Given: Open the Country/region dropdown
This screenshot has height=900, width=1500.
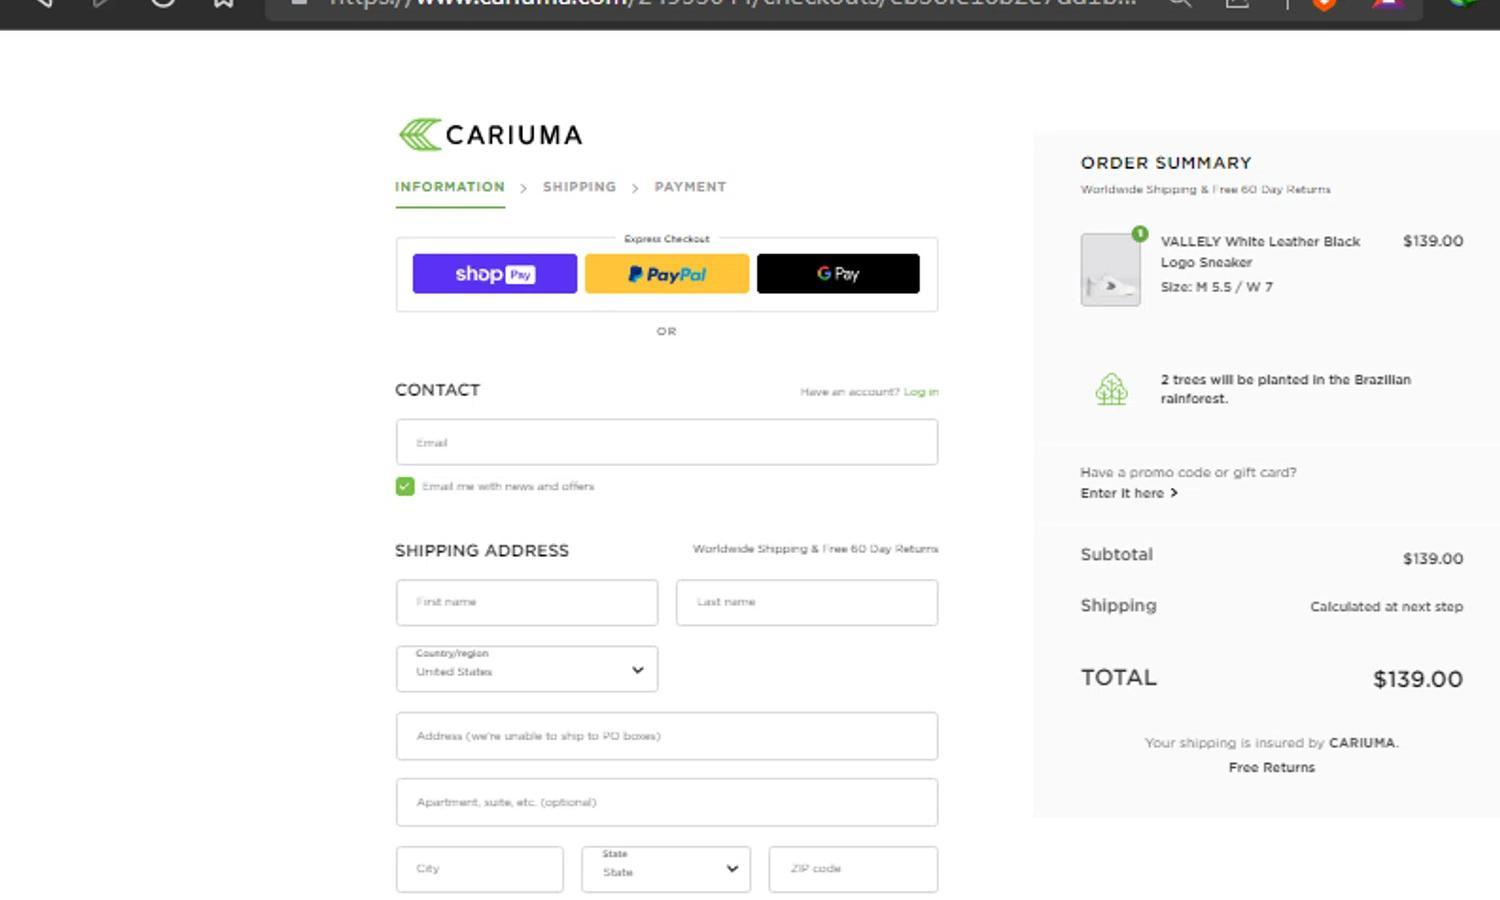Looking at the screenshot, I should pyautogui.click(x=527, y=668).
